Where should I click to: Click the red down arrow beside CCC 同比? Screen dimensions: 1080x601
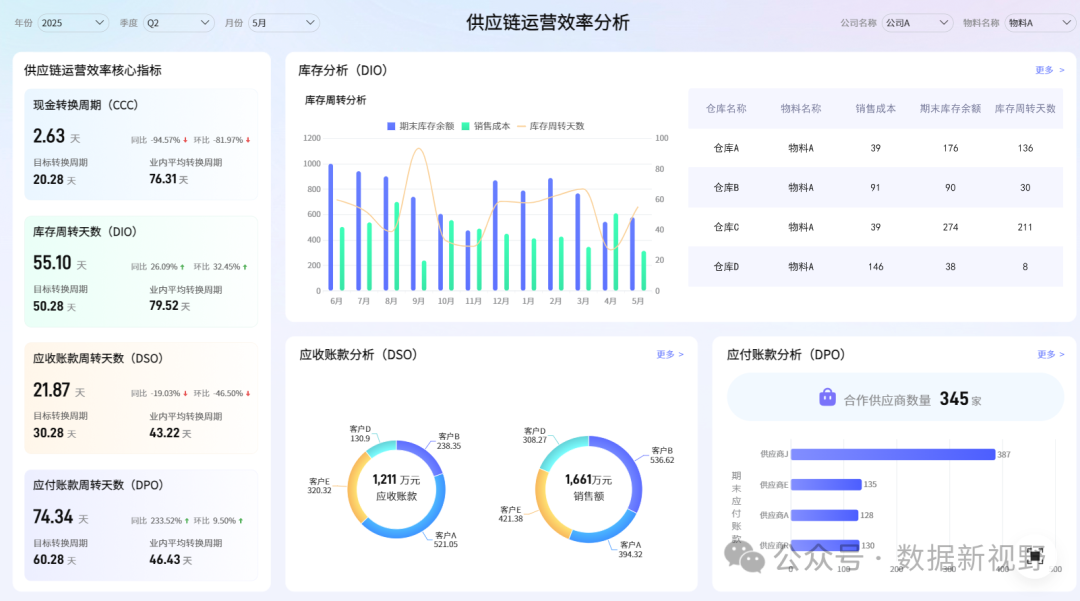tap(185, 140)
